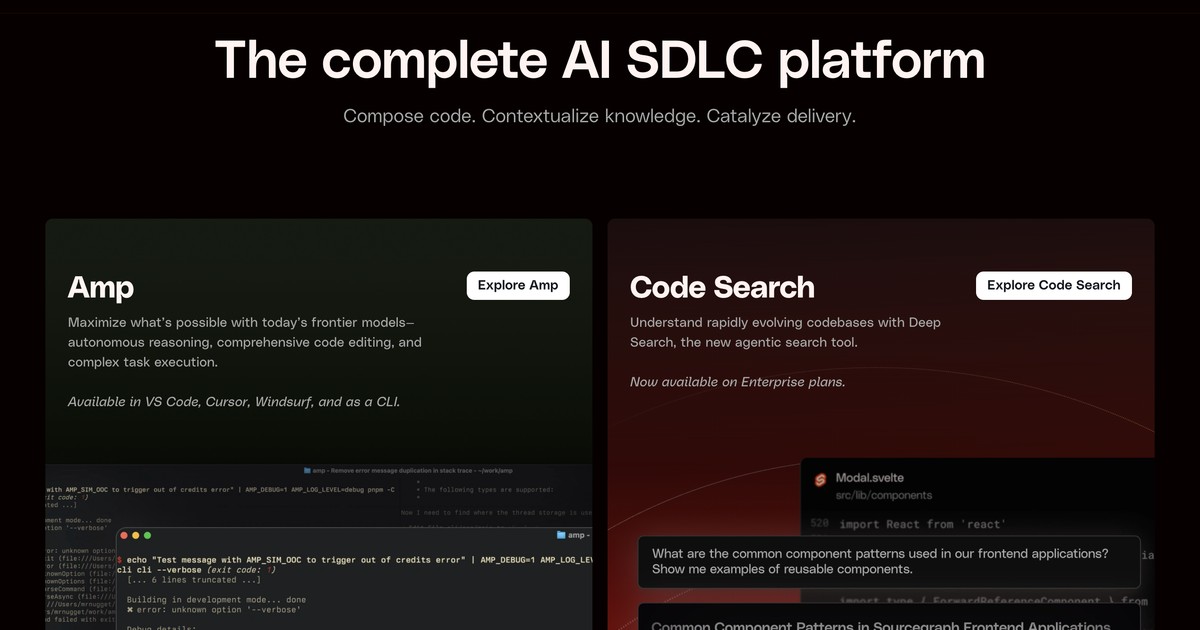1200x630 pixels.
Task: Click the yellow minimize dot in Amp terminal
Action: [137, 536]
